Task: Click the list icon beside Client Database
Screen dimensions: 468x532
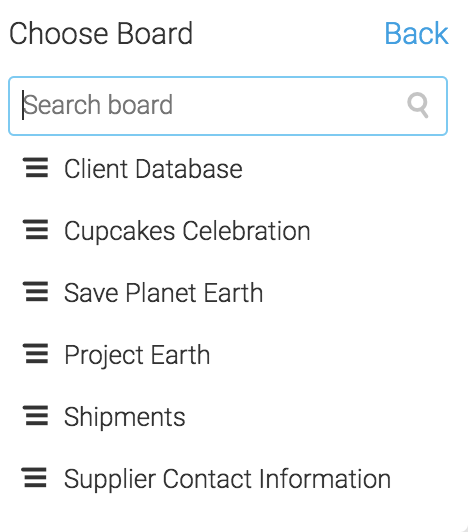Action: [35, 168]
